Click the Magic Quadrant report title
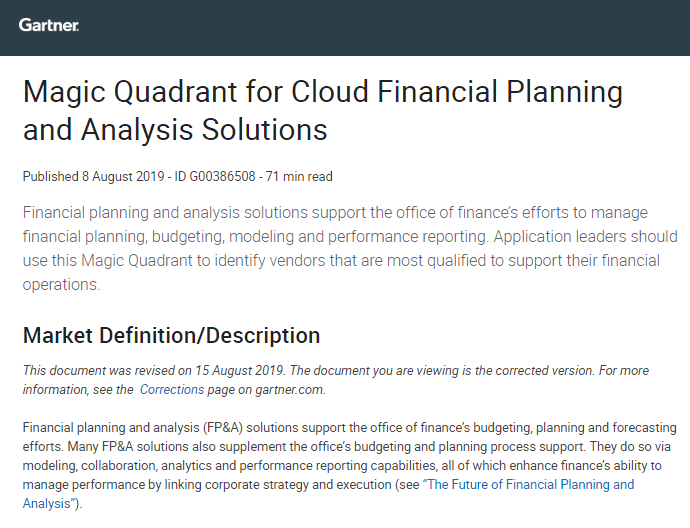The image size is (690, 528). tap(323, 110)
